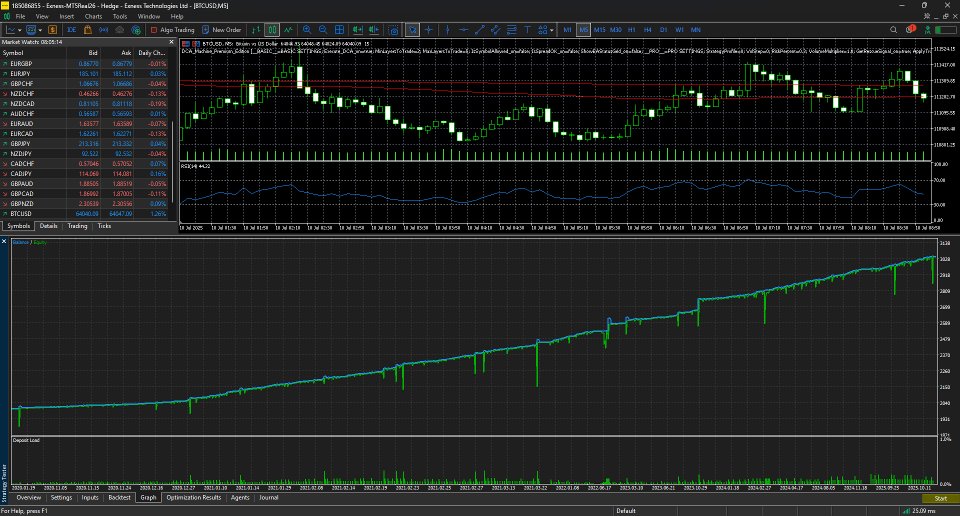Zoom in on the chart
960x516 pixels.
[x=307, y=29]
